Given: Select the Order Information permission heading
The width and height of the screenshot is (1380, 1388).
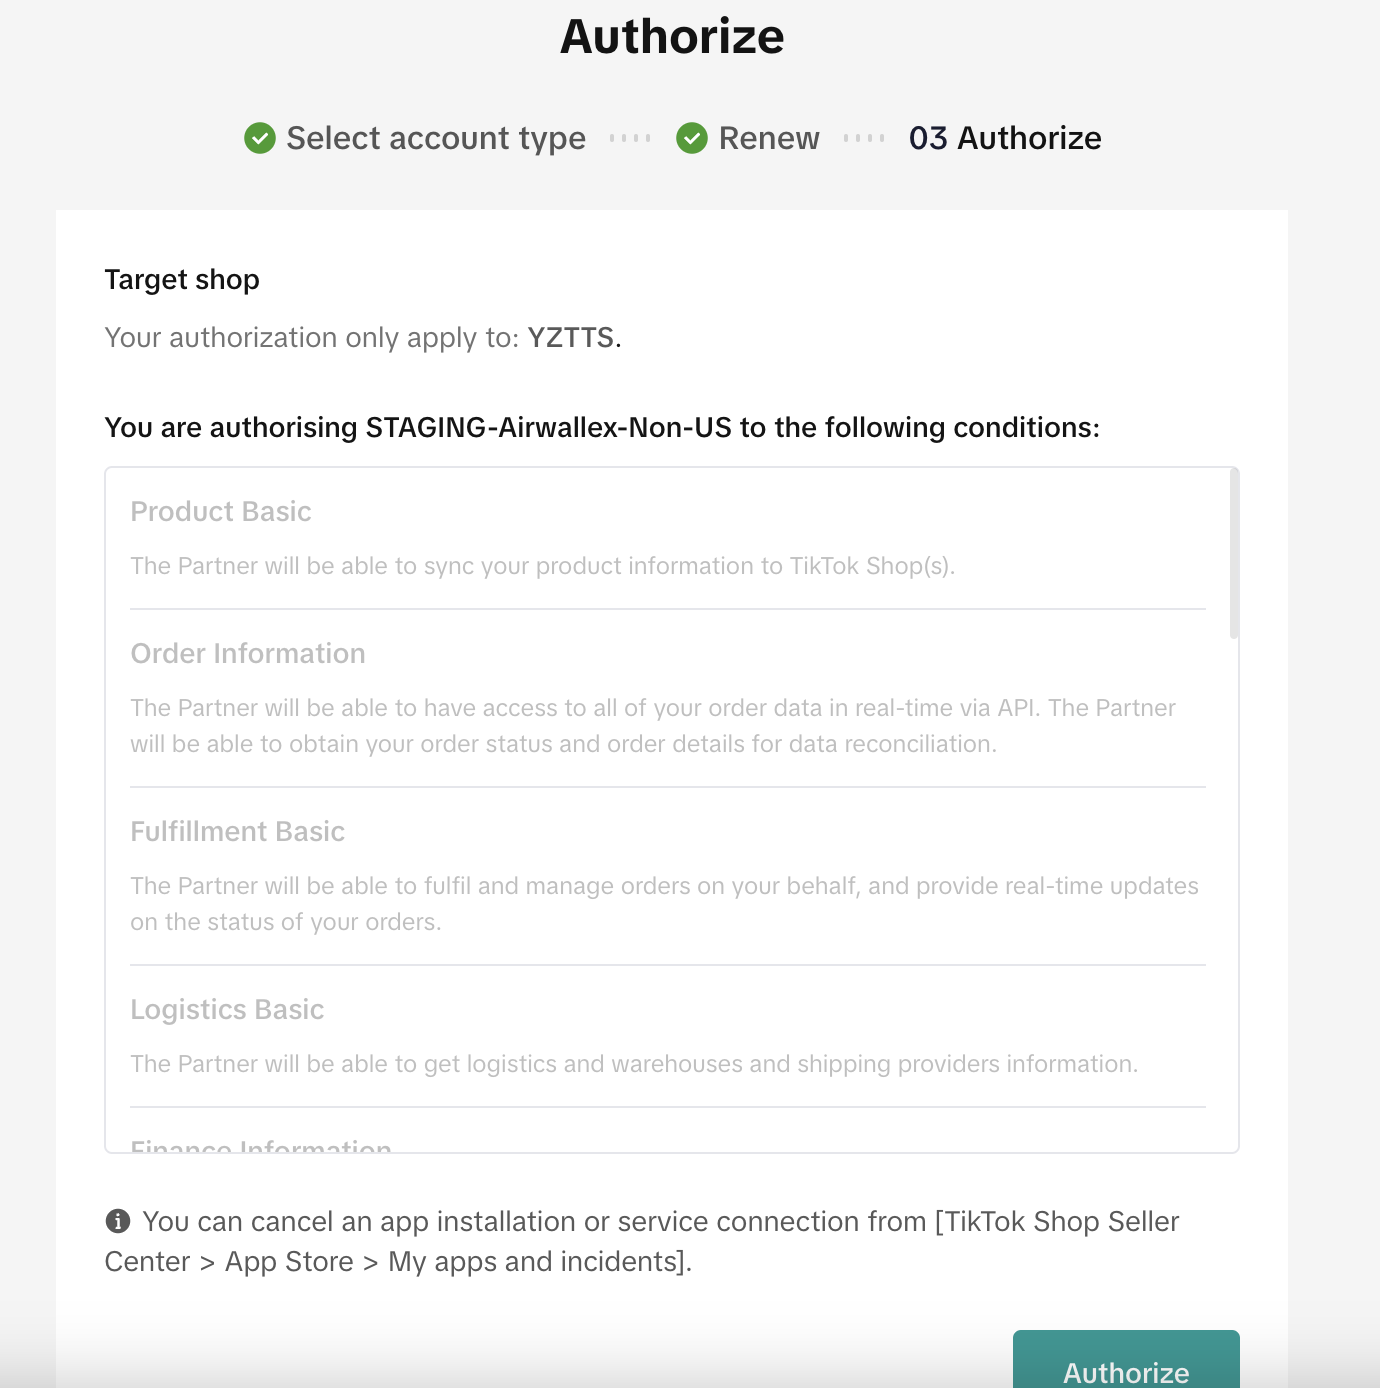Looking at the screenshot, I should (x=248, y=654).
